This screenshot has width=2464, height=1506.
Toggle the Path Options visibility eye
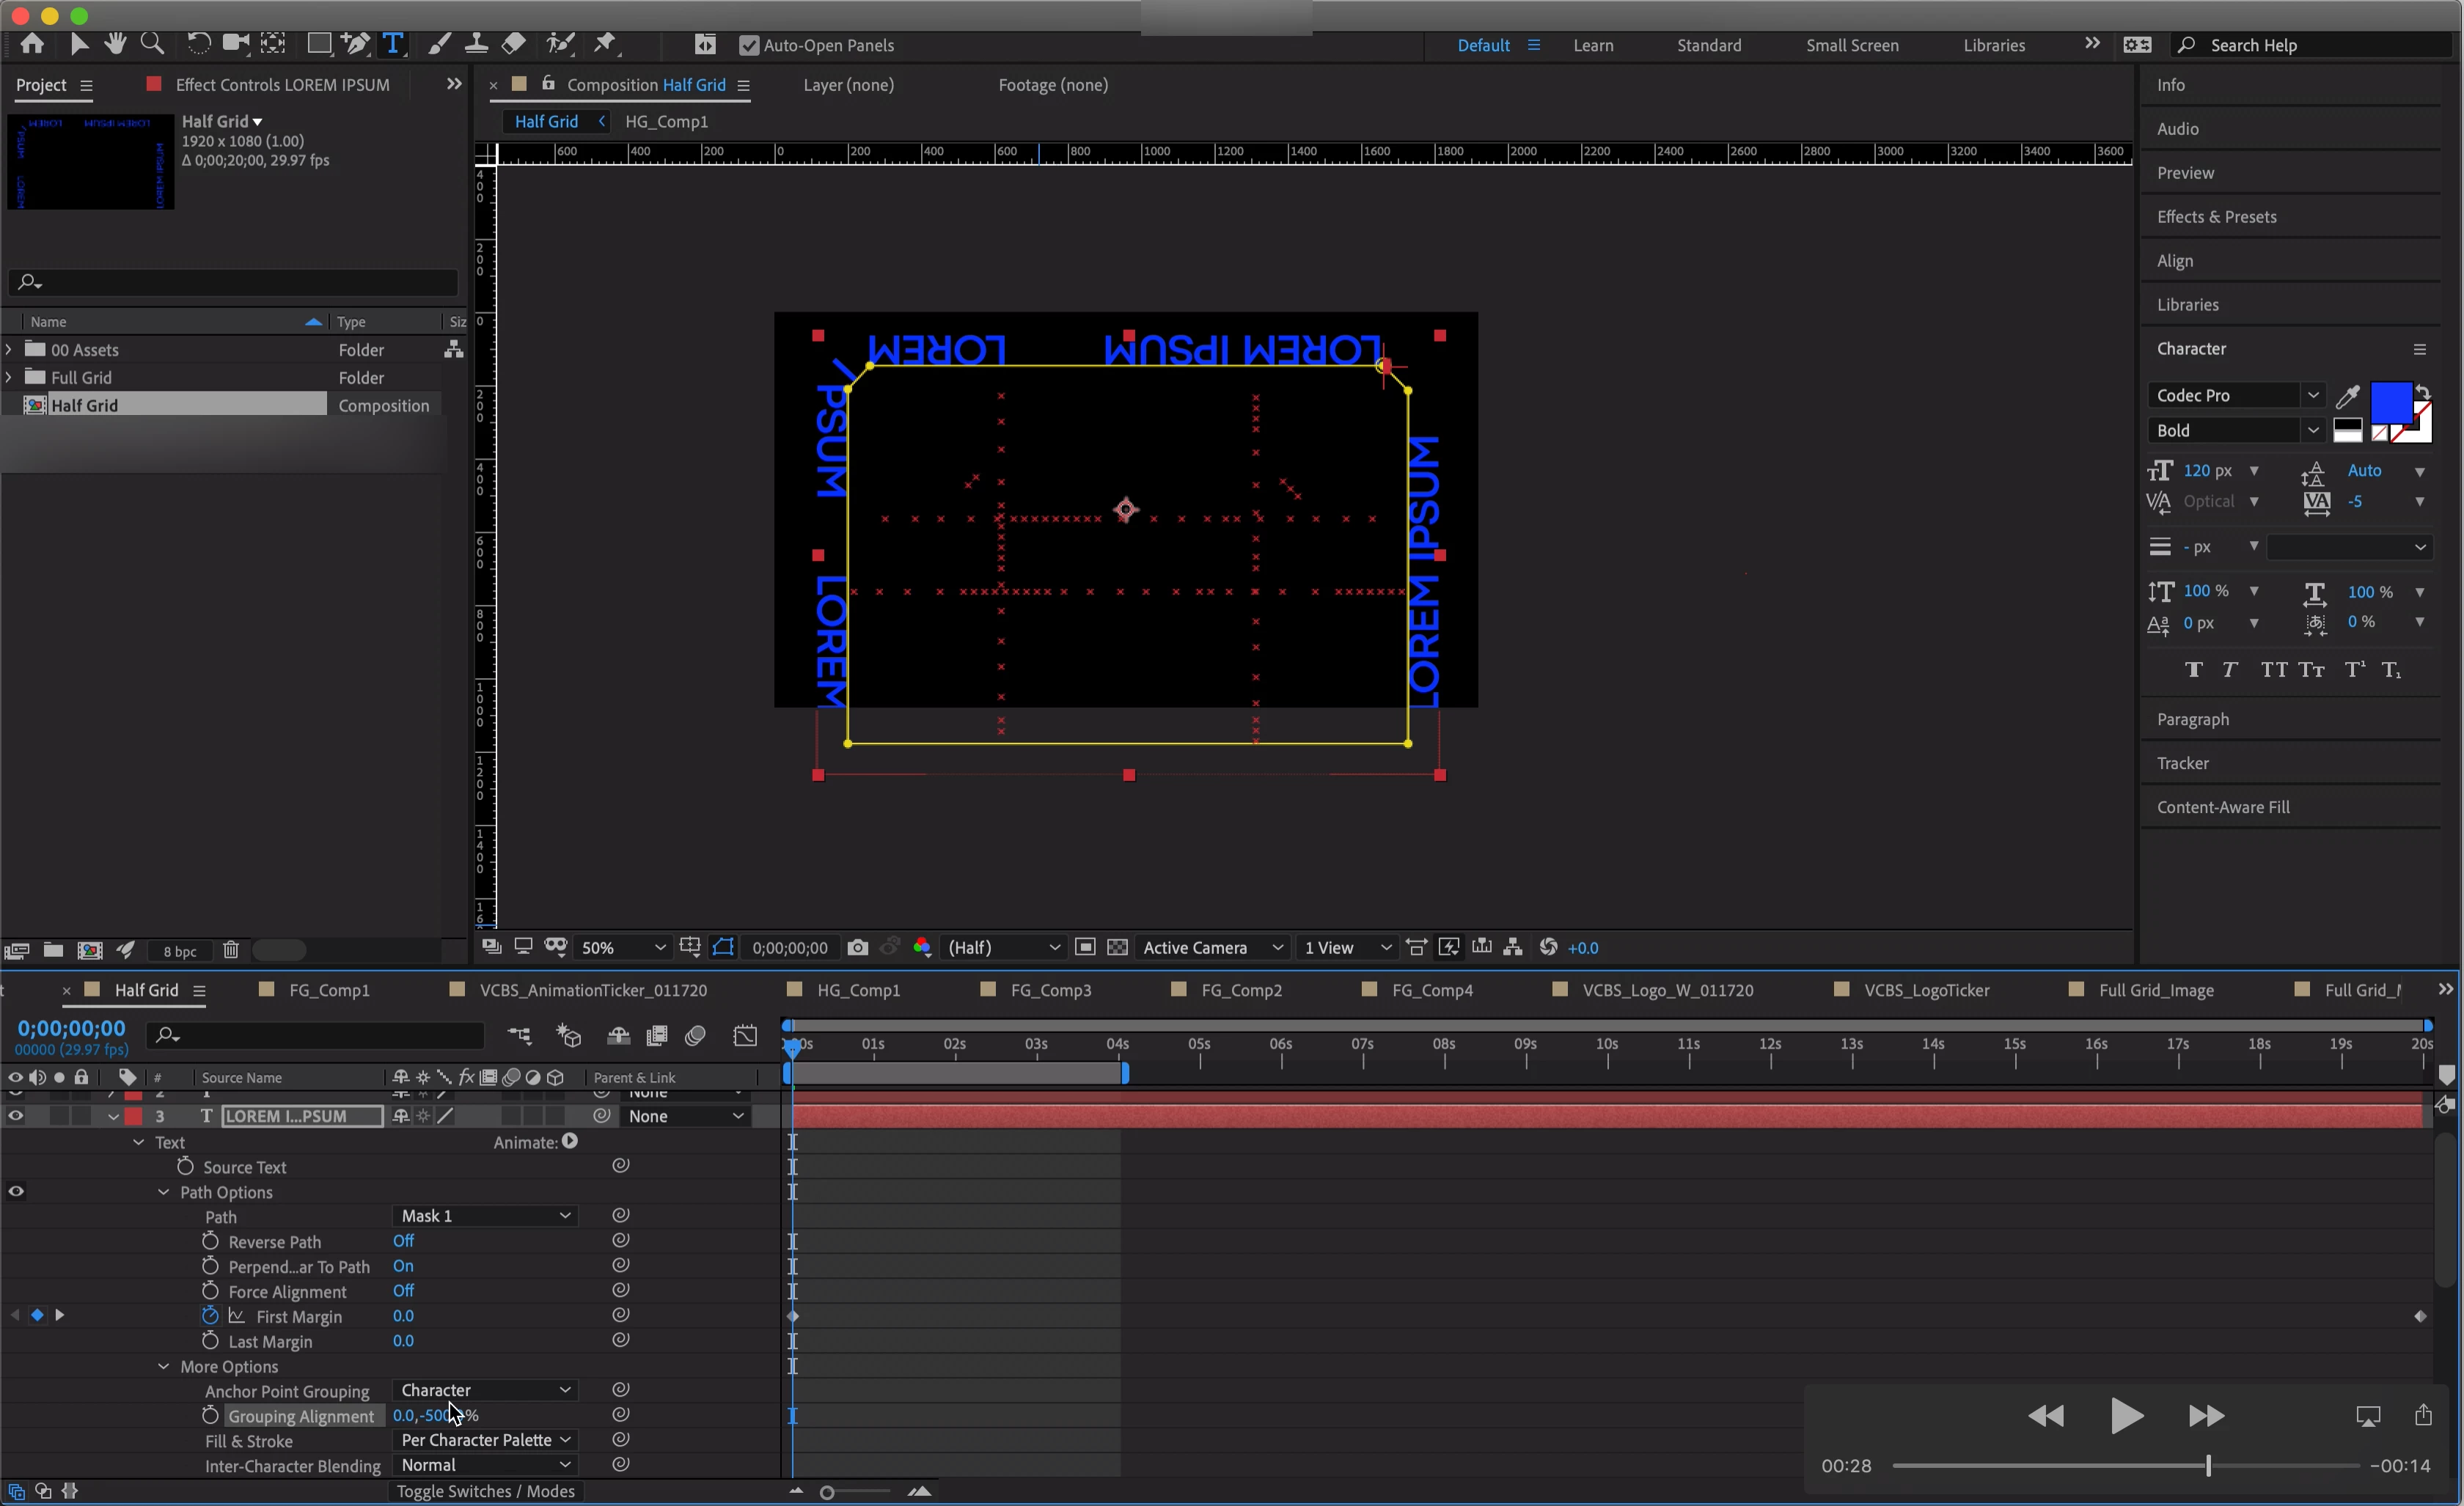tap(16, 1191)
